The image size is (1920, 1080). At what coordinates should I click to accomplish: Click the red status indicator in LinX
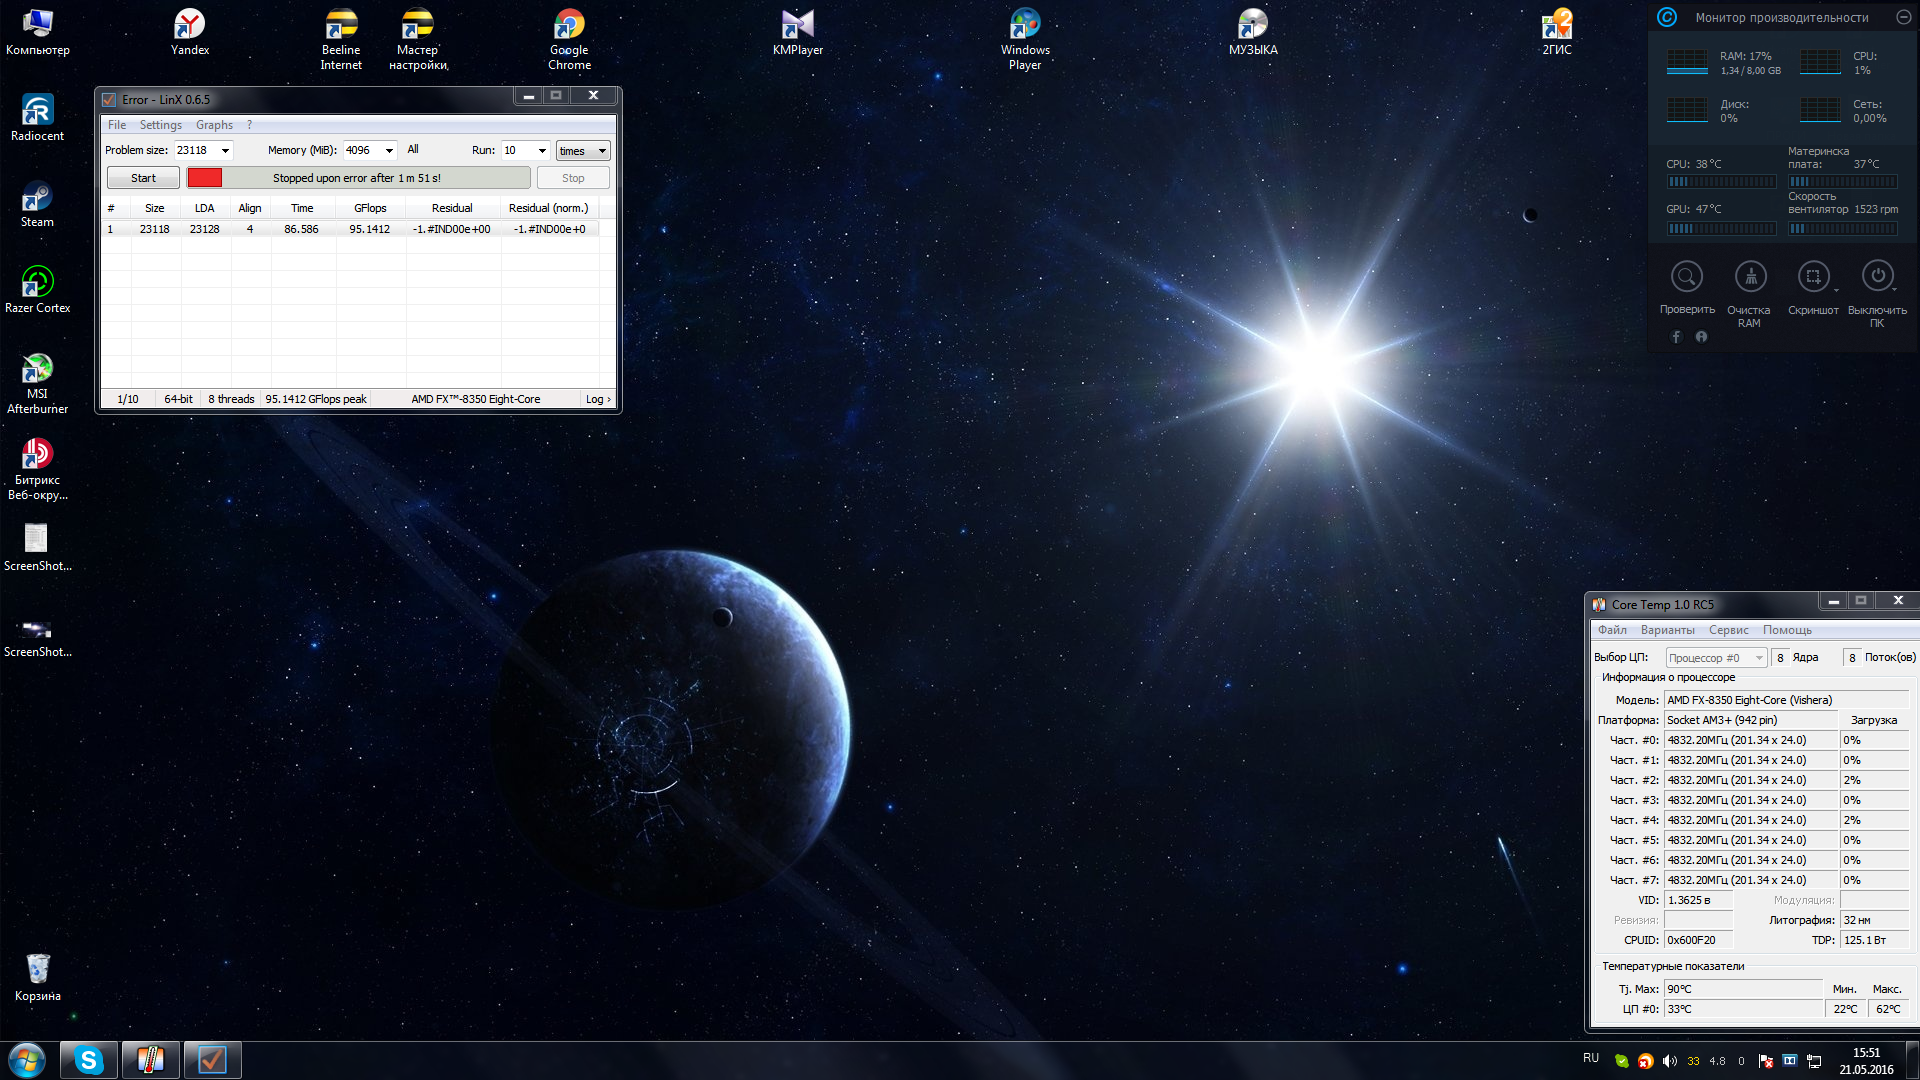point(205,178)
